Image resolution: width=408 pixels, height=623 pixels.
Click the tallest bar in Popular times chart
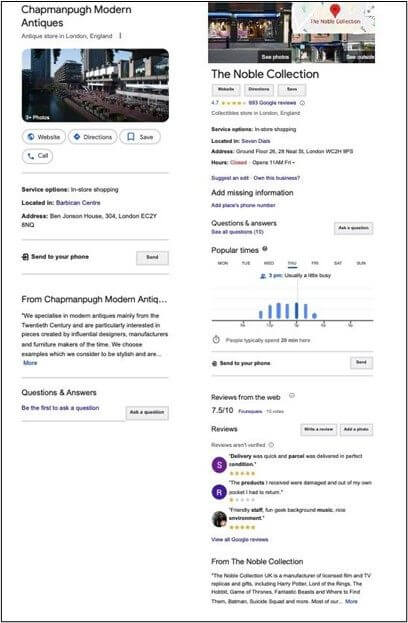tap(296, 311)
